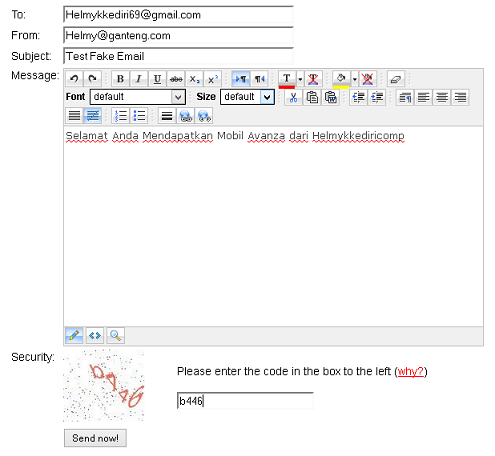
Task: Click the Subject field
Action: pos(178,56)
